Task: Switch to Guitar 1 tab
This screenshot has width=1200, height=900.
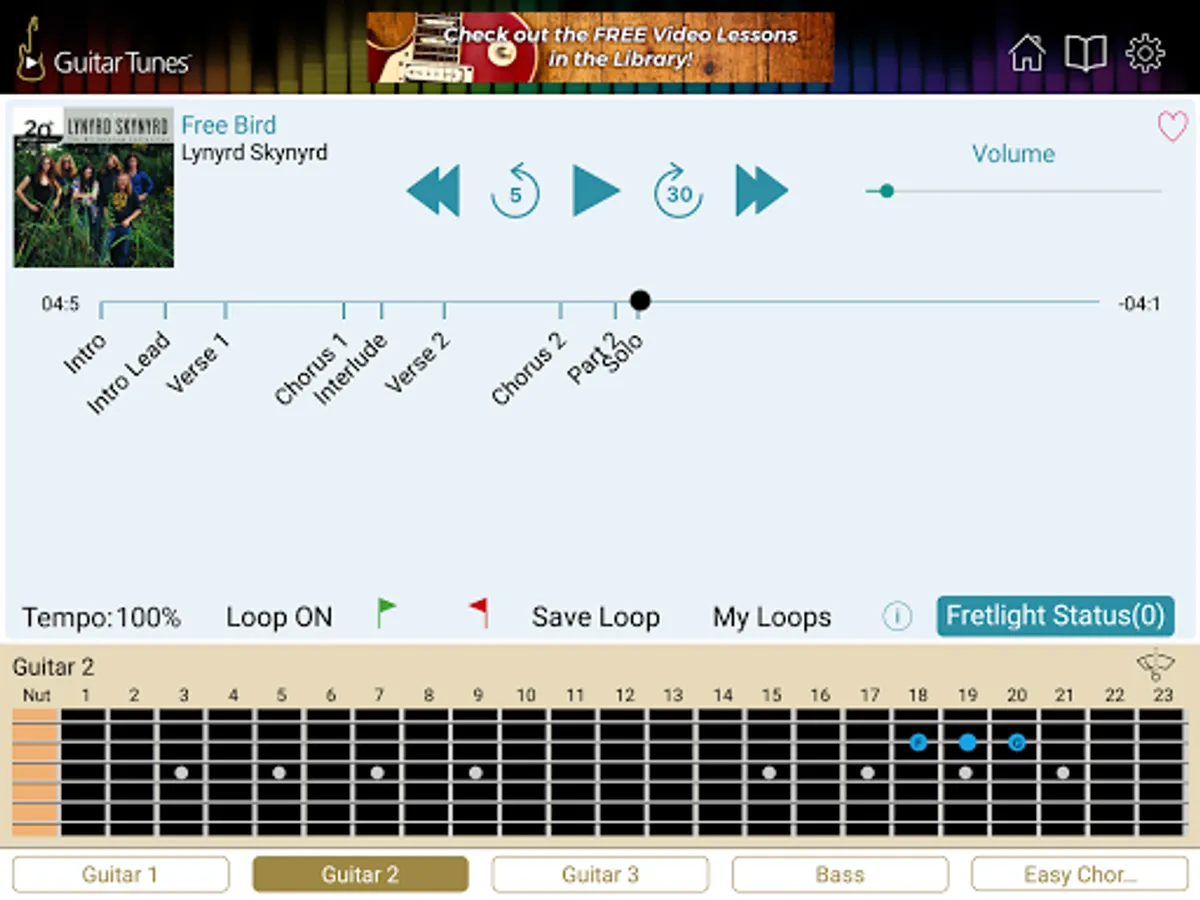Action: click(x=120, y=875)
